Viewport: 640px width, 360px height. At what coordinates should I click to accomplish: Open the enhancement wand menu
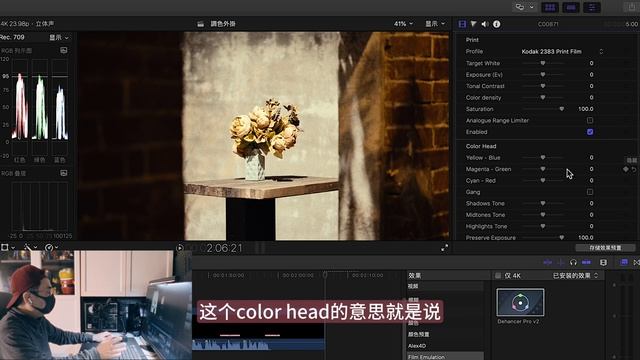(x=30, y=247)
